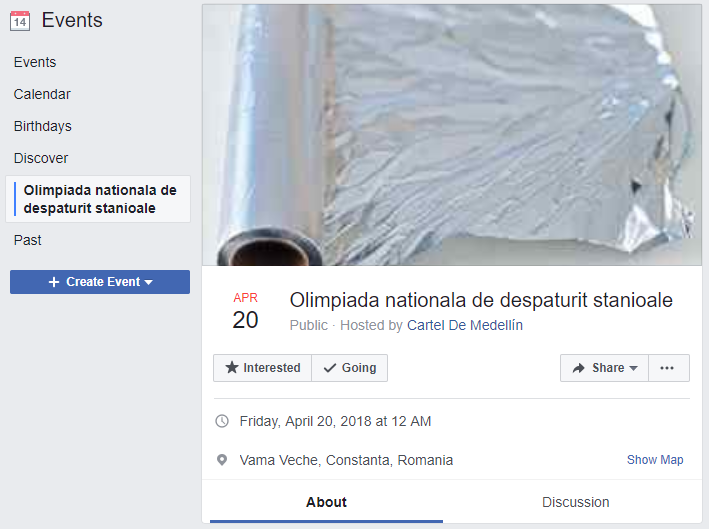The width and height of the screenshot is (709, 529).
Task: Click the Events calendar icon
Action: pos(20,21)
